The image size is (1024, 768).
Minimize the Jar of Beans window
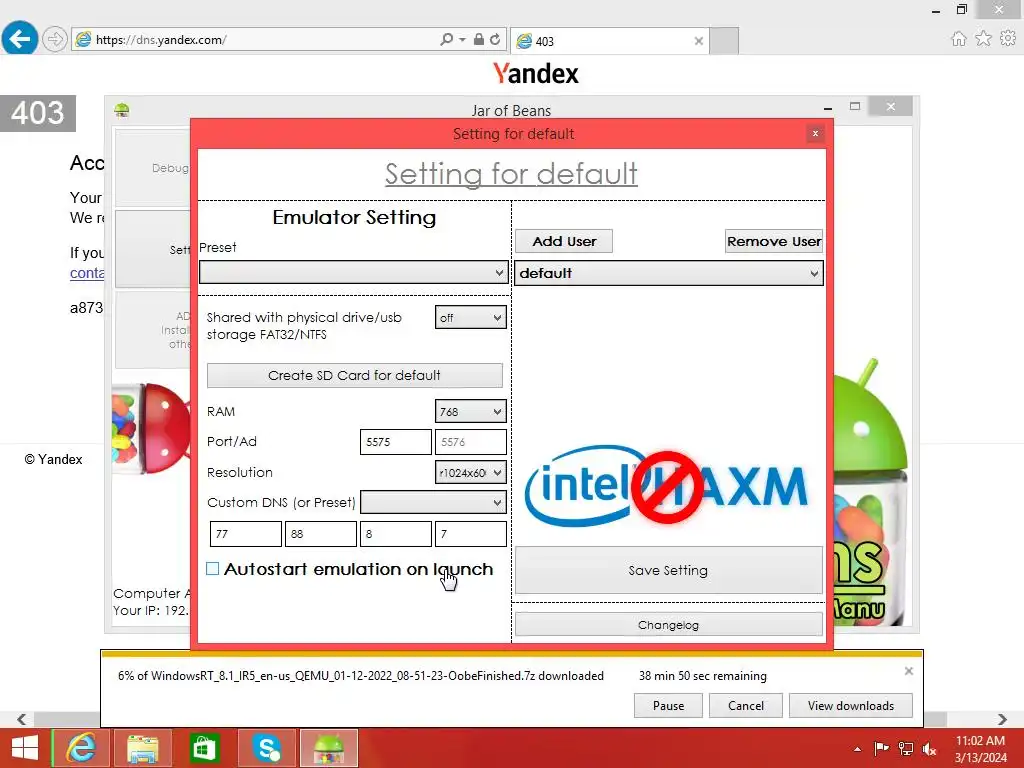[x=827, y=107]
